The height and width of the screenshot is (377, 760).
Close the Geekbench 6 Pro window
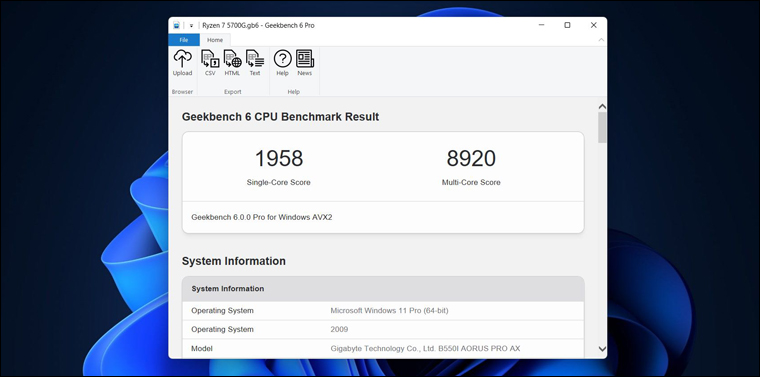(x=593, y=25)
